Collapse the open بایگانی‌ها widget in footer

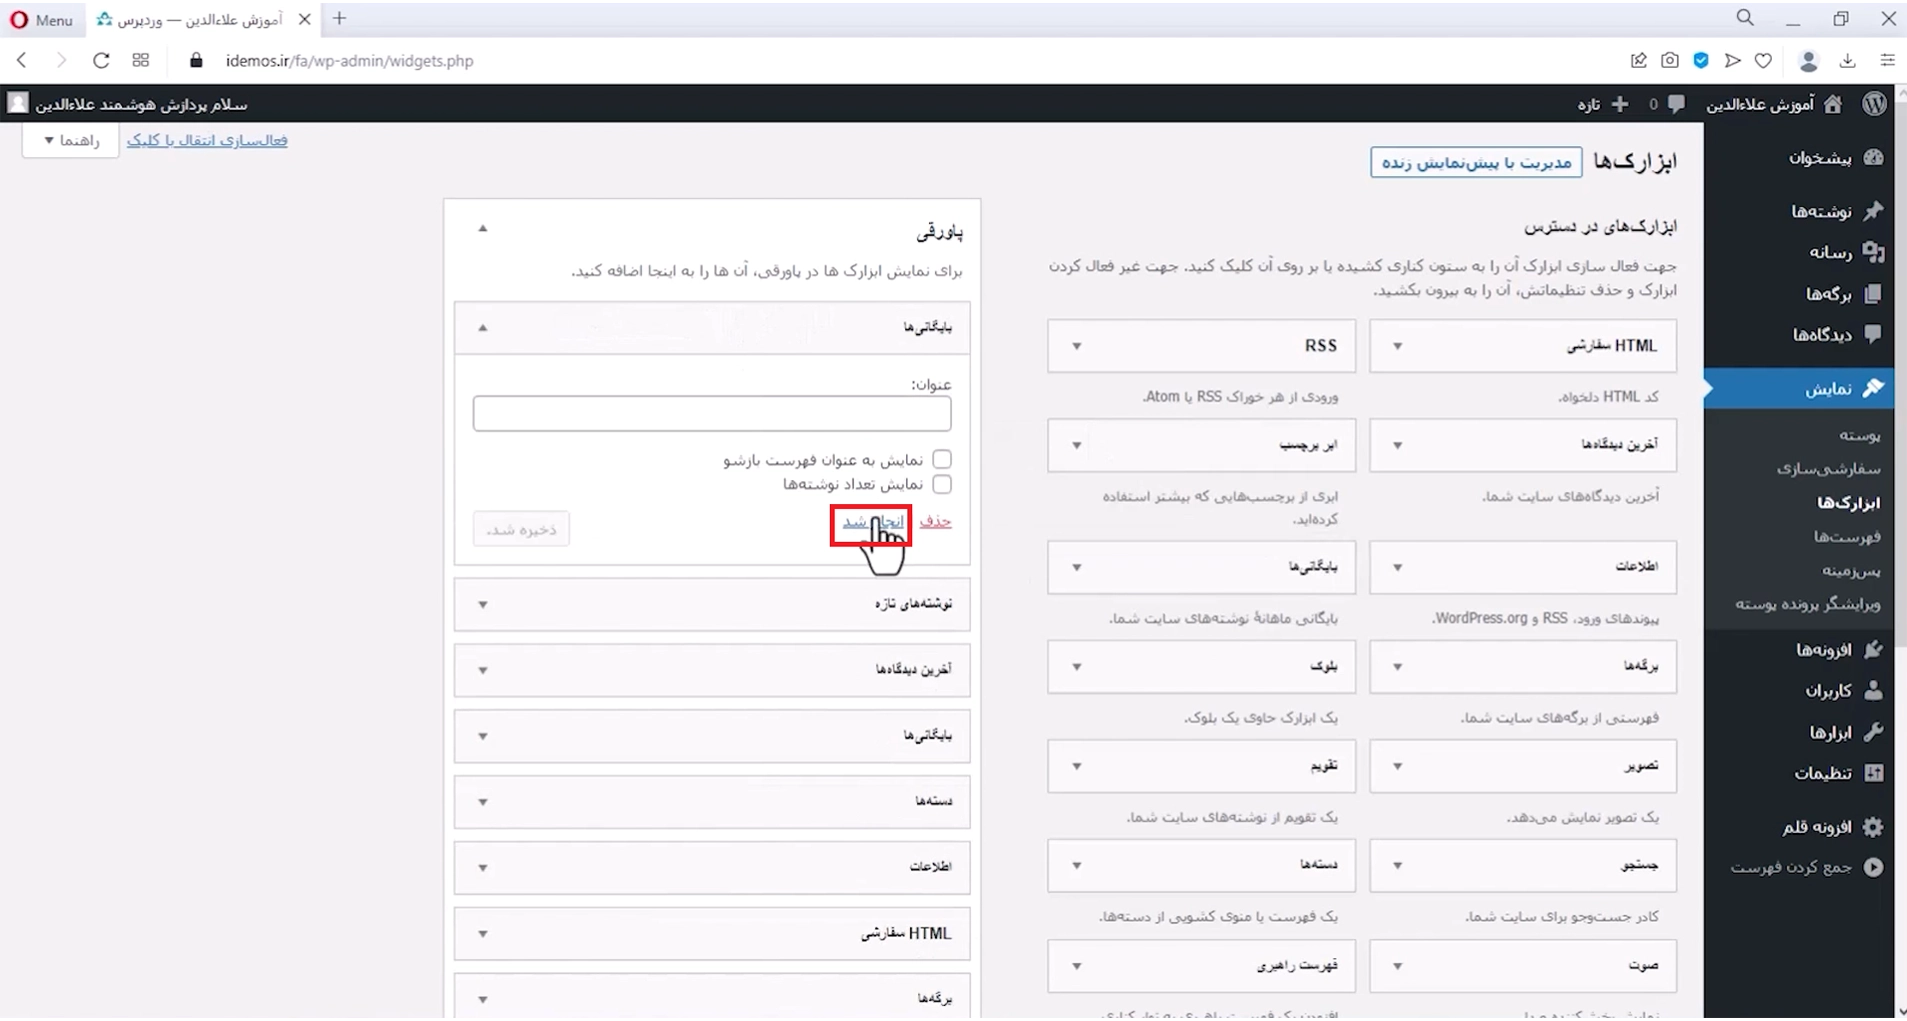483,327
